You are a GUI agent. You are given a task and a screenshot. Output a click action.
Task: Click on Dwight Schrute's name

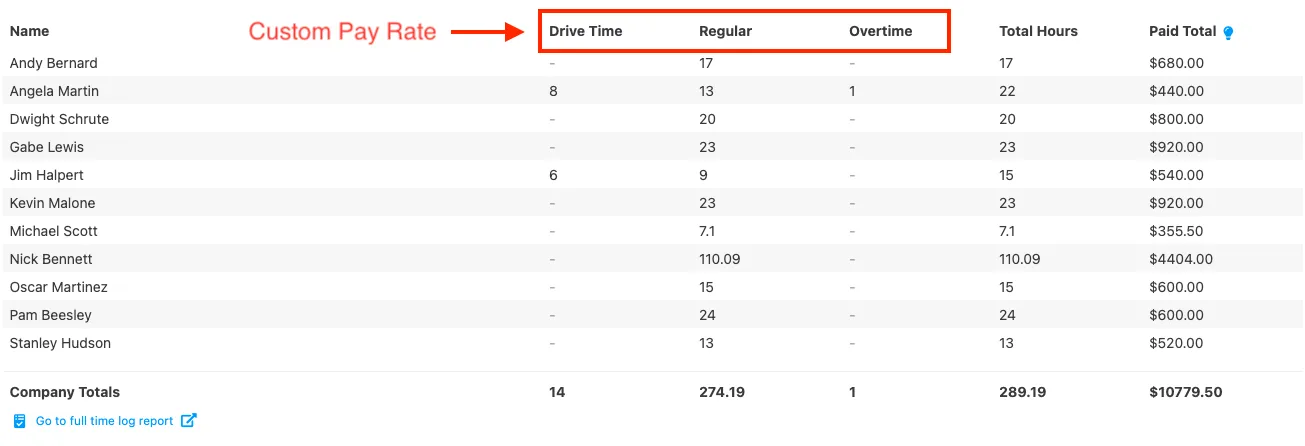click(x=59, y=119)
